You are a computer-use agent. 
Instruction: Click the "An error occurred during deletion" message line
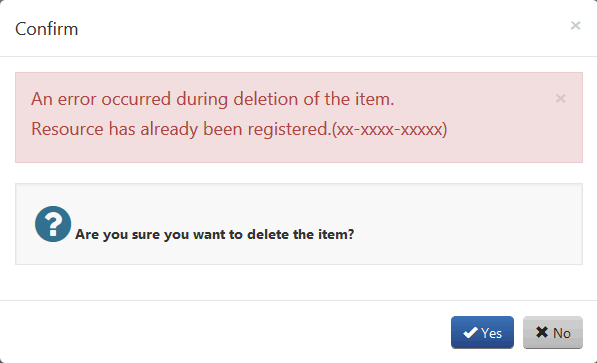pyautogui.click(x=212, y=99)
